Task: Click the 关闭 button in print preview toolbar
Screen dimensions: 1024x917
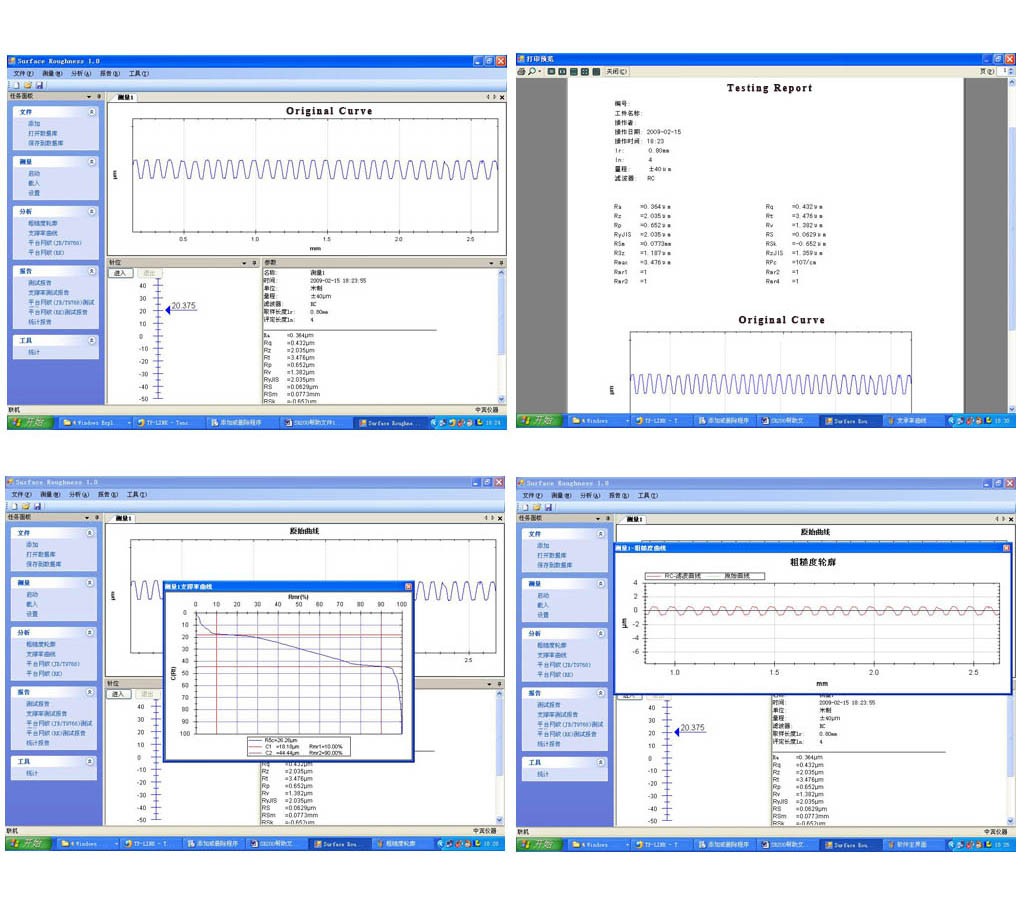Action: (616, 72)
